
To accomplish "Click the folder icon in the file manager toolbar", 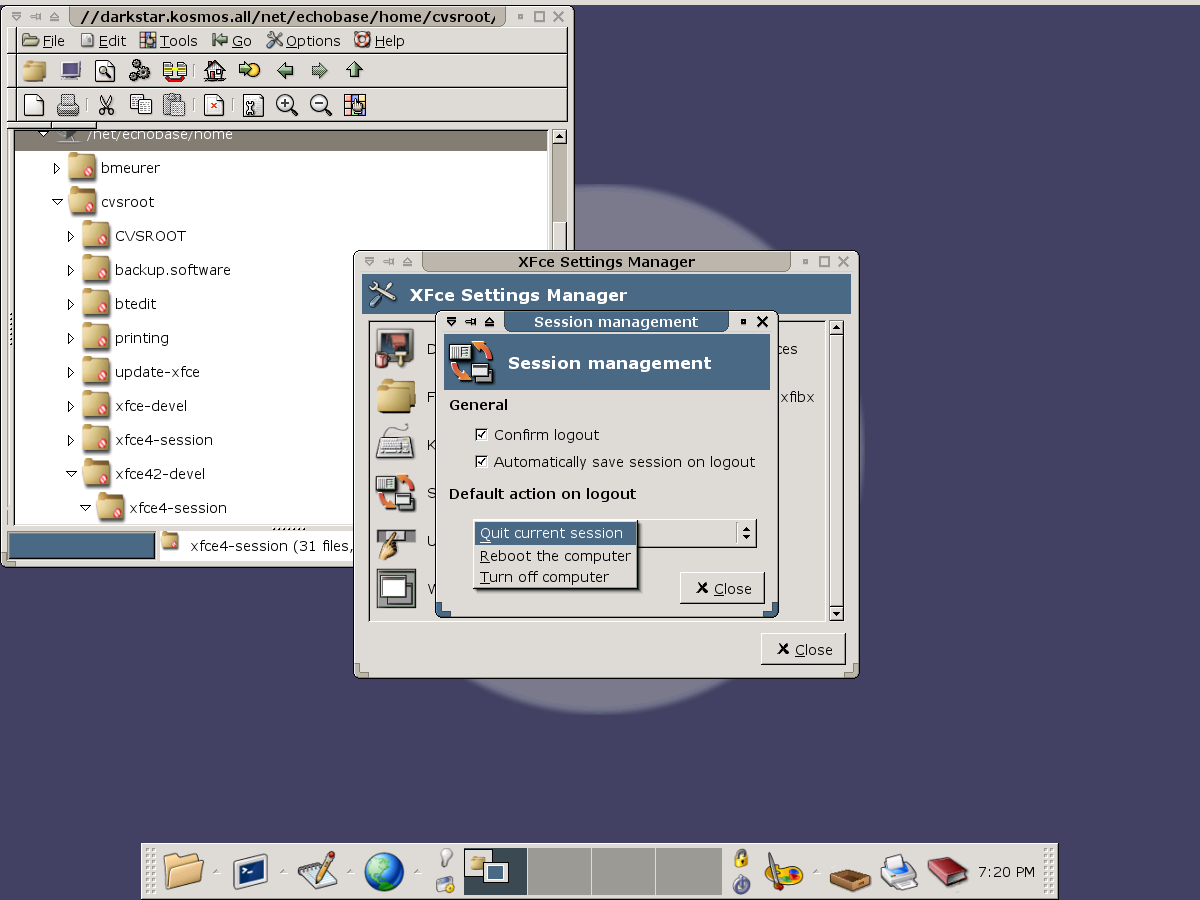I will [x=35, y=71].
